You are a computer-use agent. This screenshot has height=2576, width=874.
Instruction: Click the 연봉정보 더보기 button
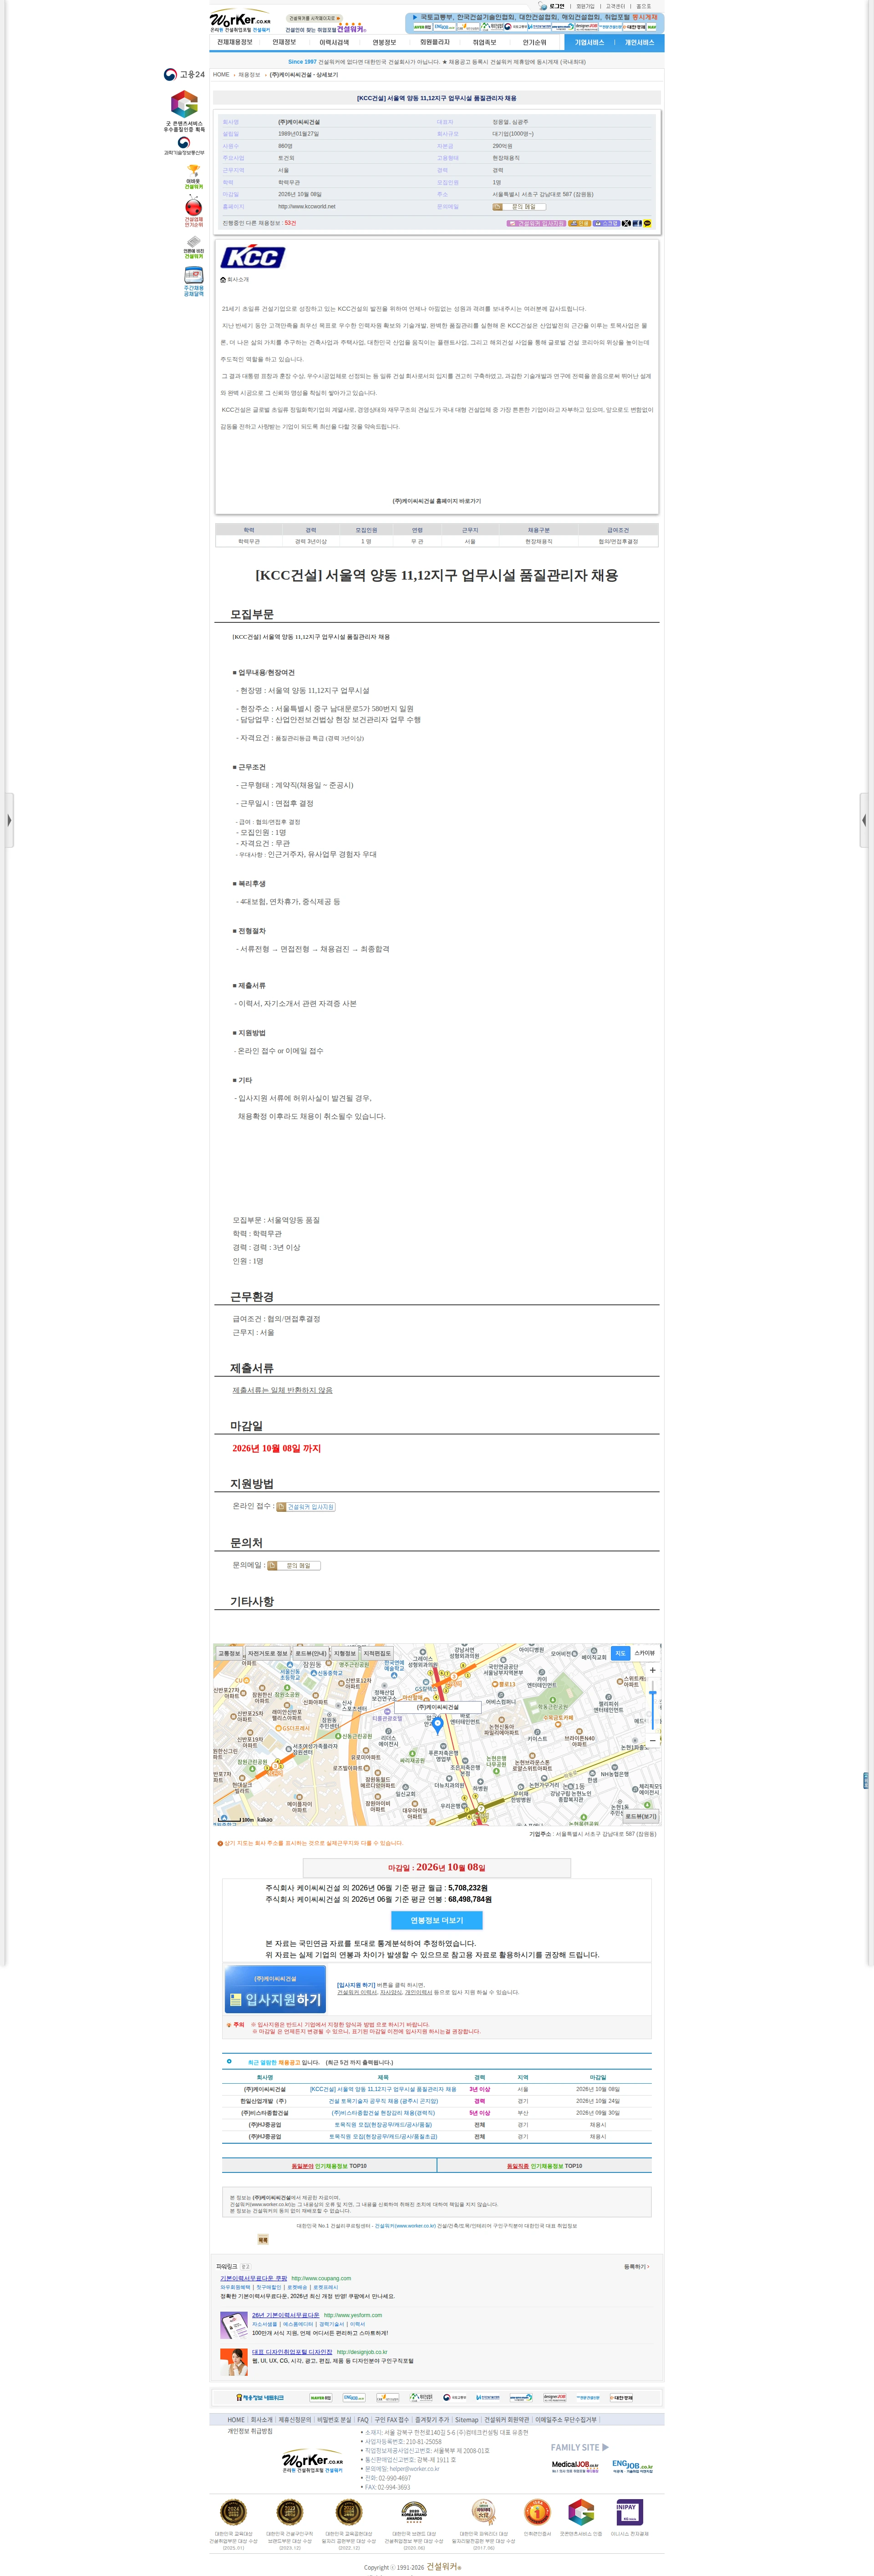coord(437,1920)
